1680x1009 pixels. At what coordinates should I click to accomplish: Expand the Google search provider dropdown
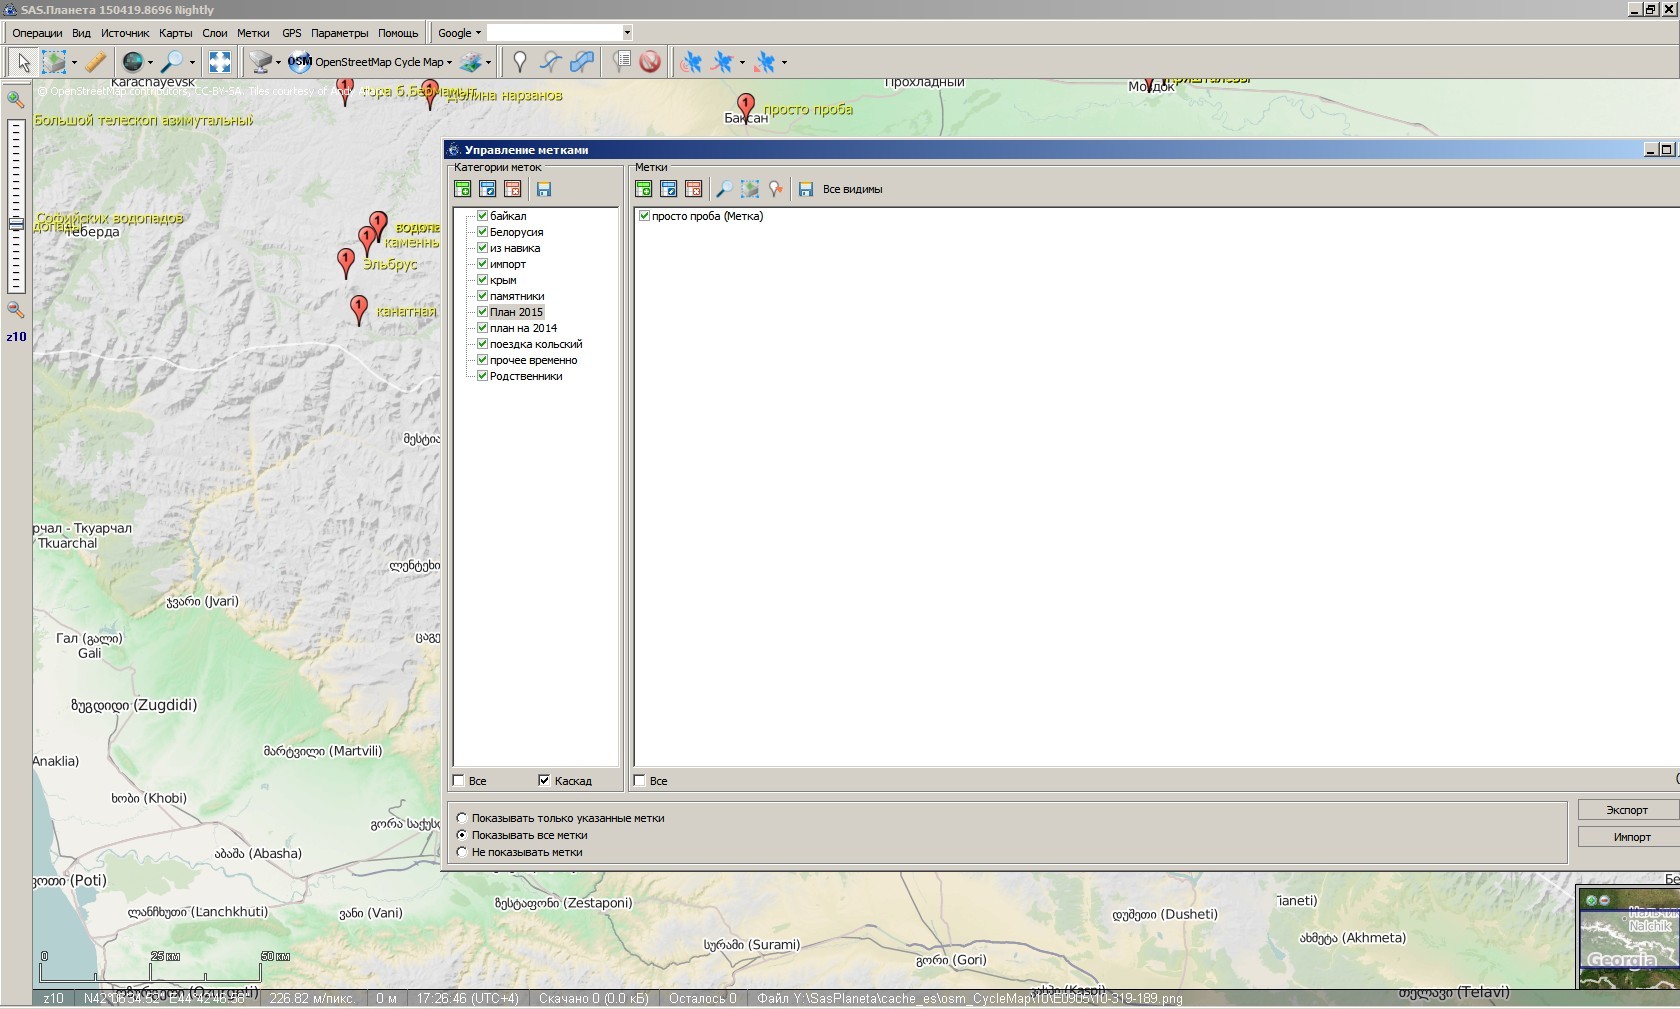[460, 33]
